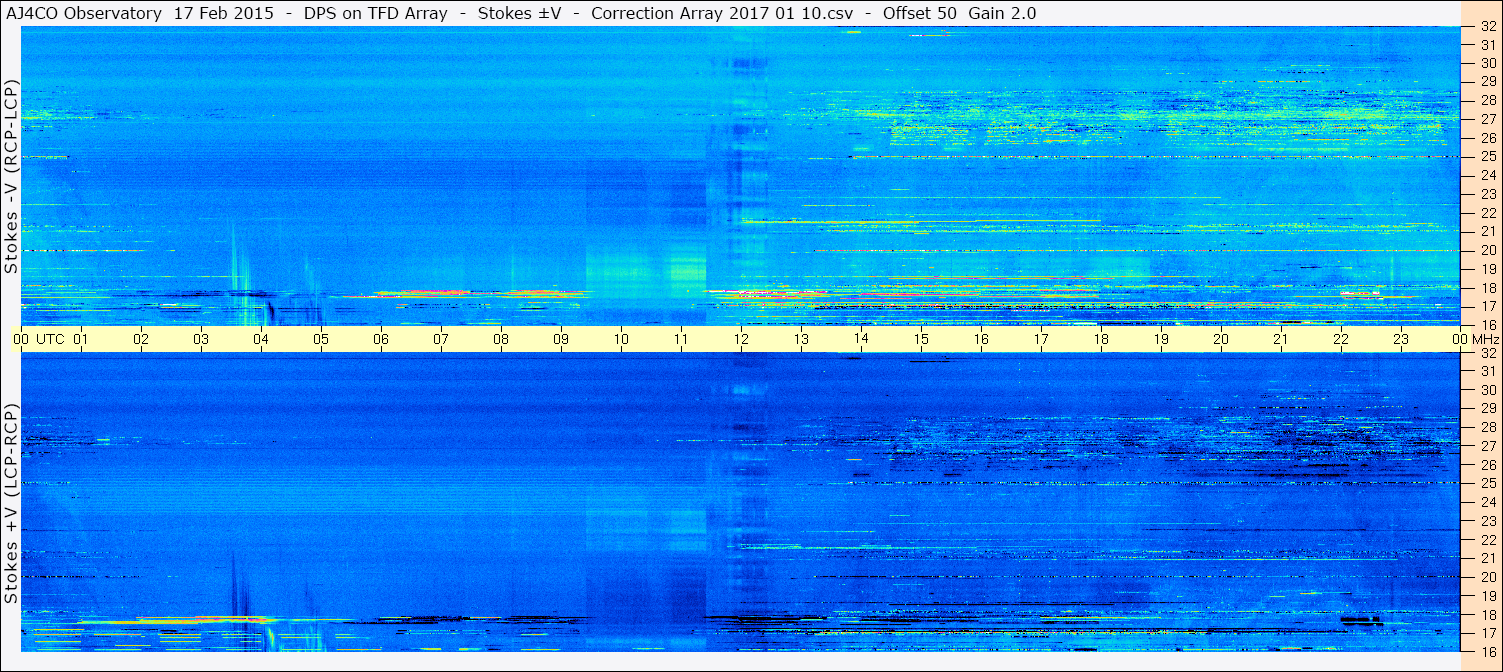The image size is (1503, 672).
Task: Click the 07 hour mark on the time axis
Action: (x=442, y=339)
